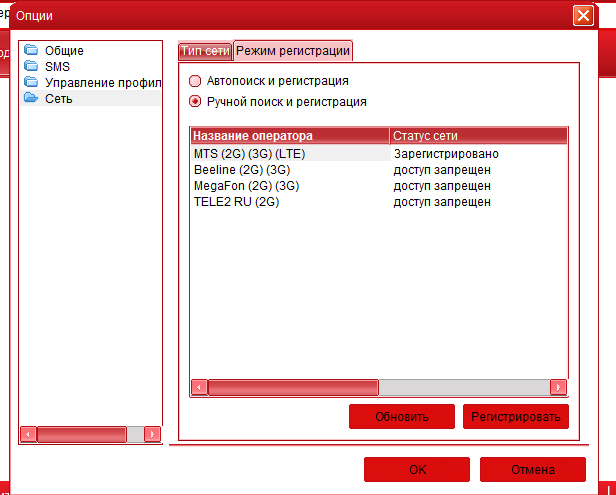Click the Отмена button
This screenshot has width=616, height=495.
(x=533, y=469)
